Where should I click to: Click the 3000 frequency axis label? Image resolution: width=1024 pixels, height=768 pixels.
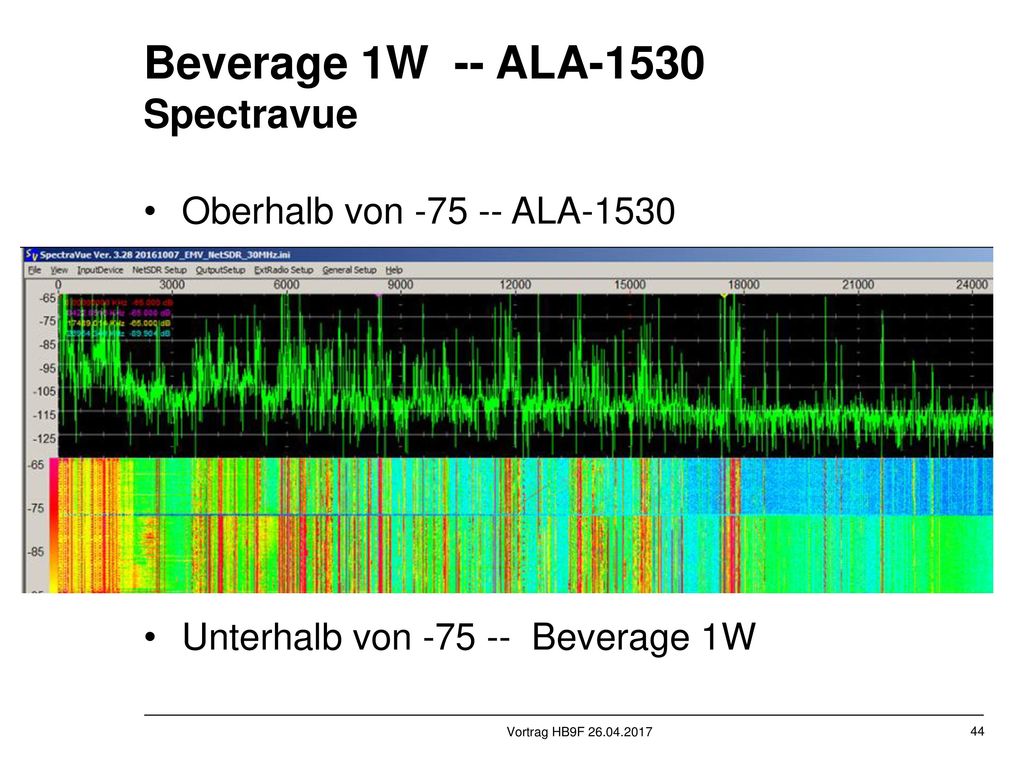(x=172, y=285)
